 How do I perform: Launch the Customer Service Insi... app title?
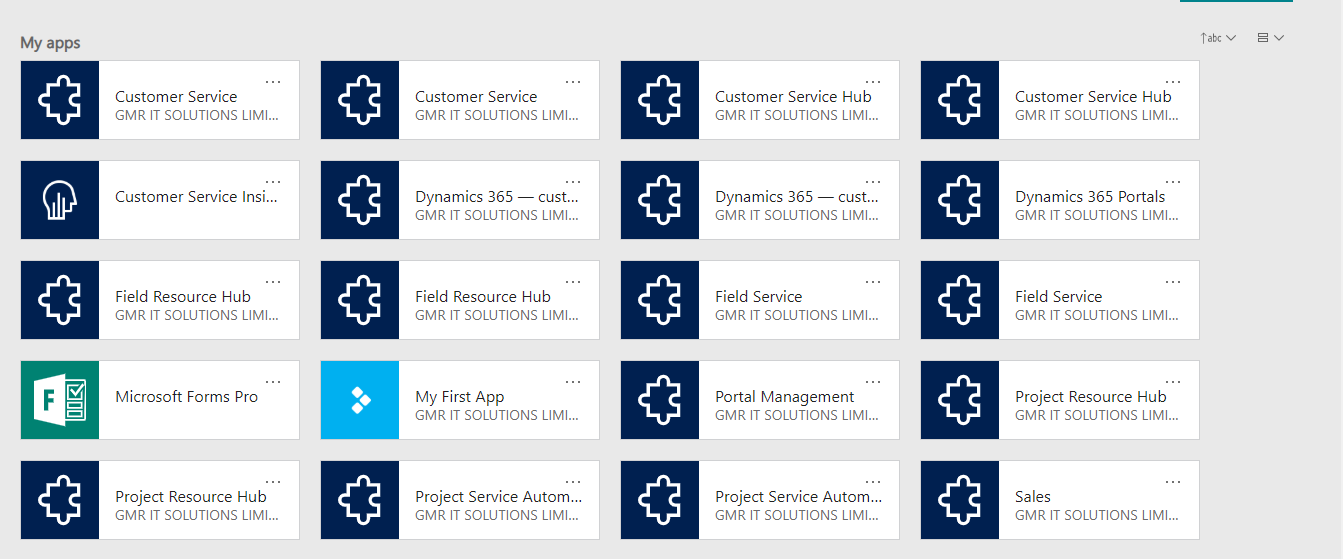197,197
